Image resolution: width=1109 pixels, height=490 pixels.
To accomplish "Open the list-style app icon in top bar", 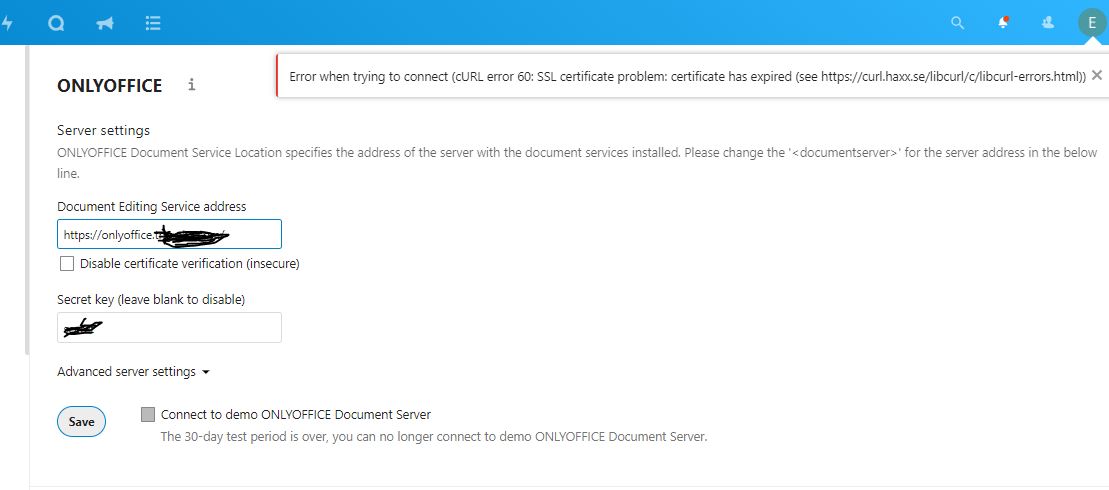I will (x=153, y=23).
